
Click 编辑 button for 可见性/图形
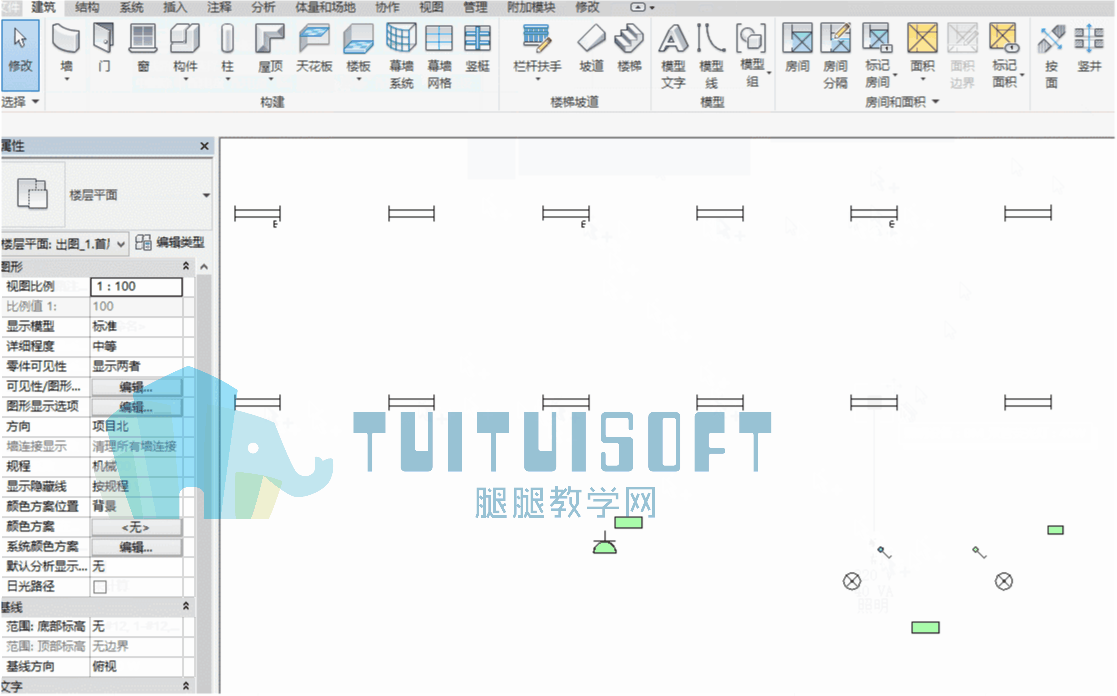[x=136, y=388]
